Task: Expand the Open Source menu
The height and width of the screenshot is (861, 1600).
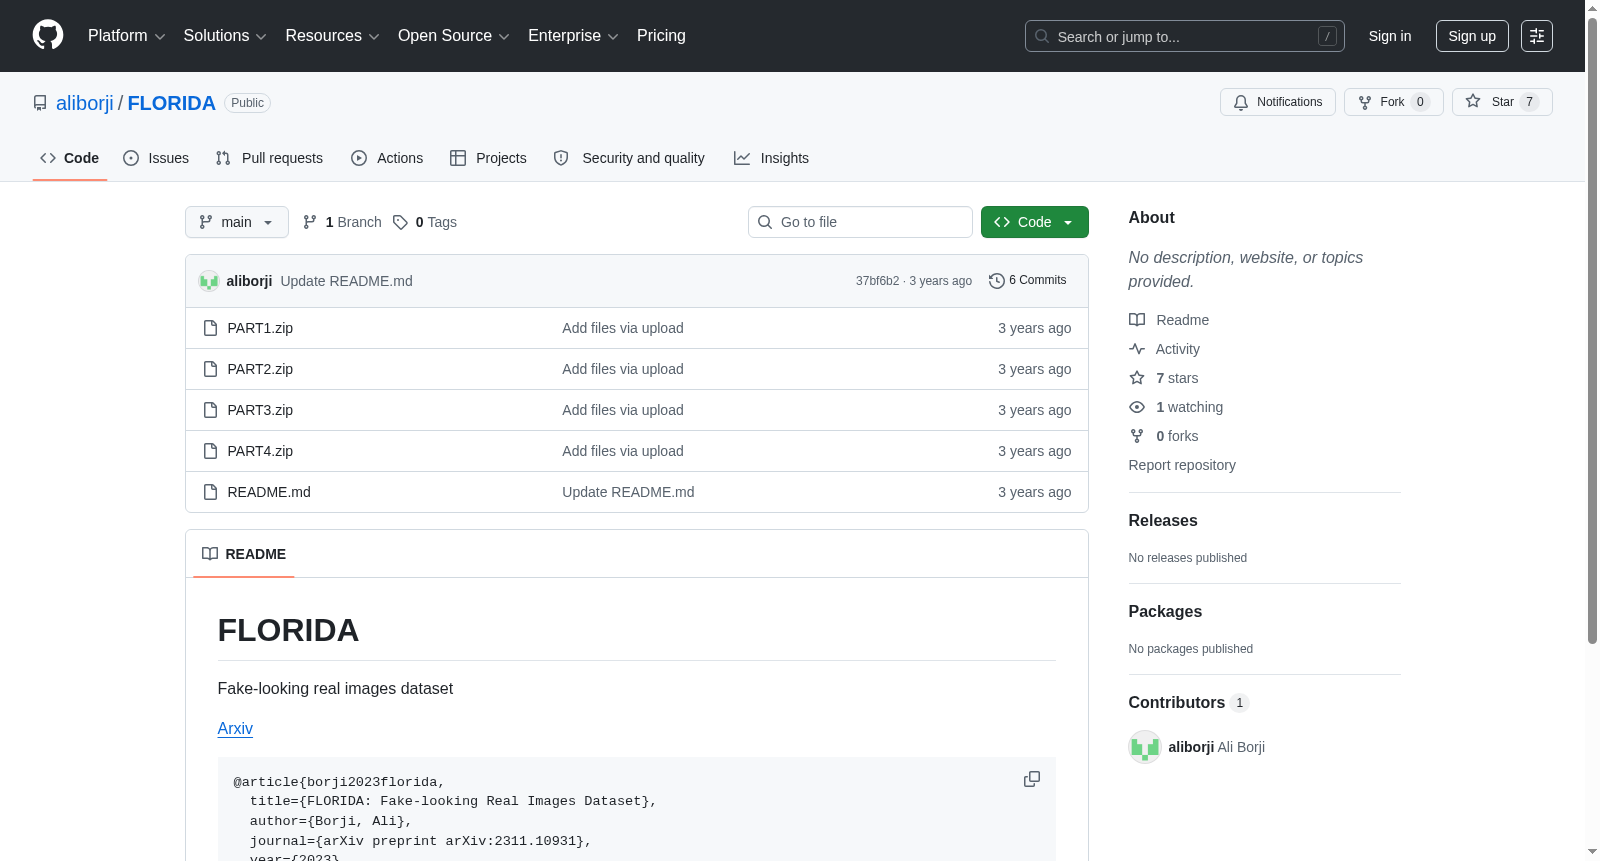Action: tap(454, 36)
